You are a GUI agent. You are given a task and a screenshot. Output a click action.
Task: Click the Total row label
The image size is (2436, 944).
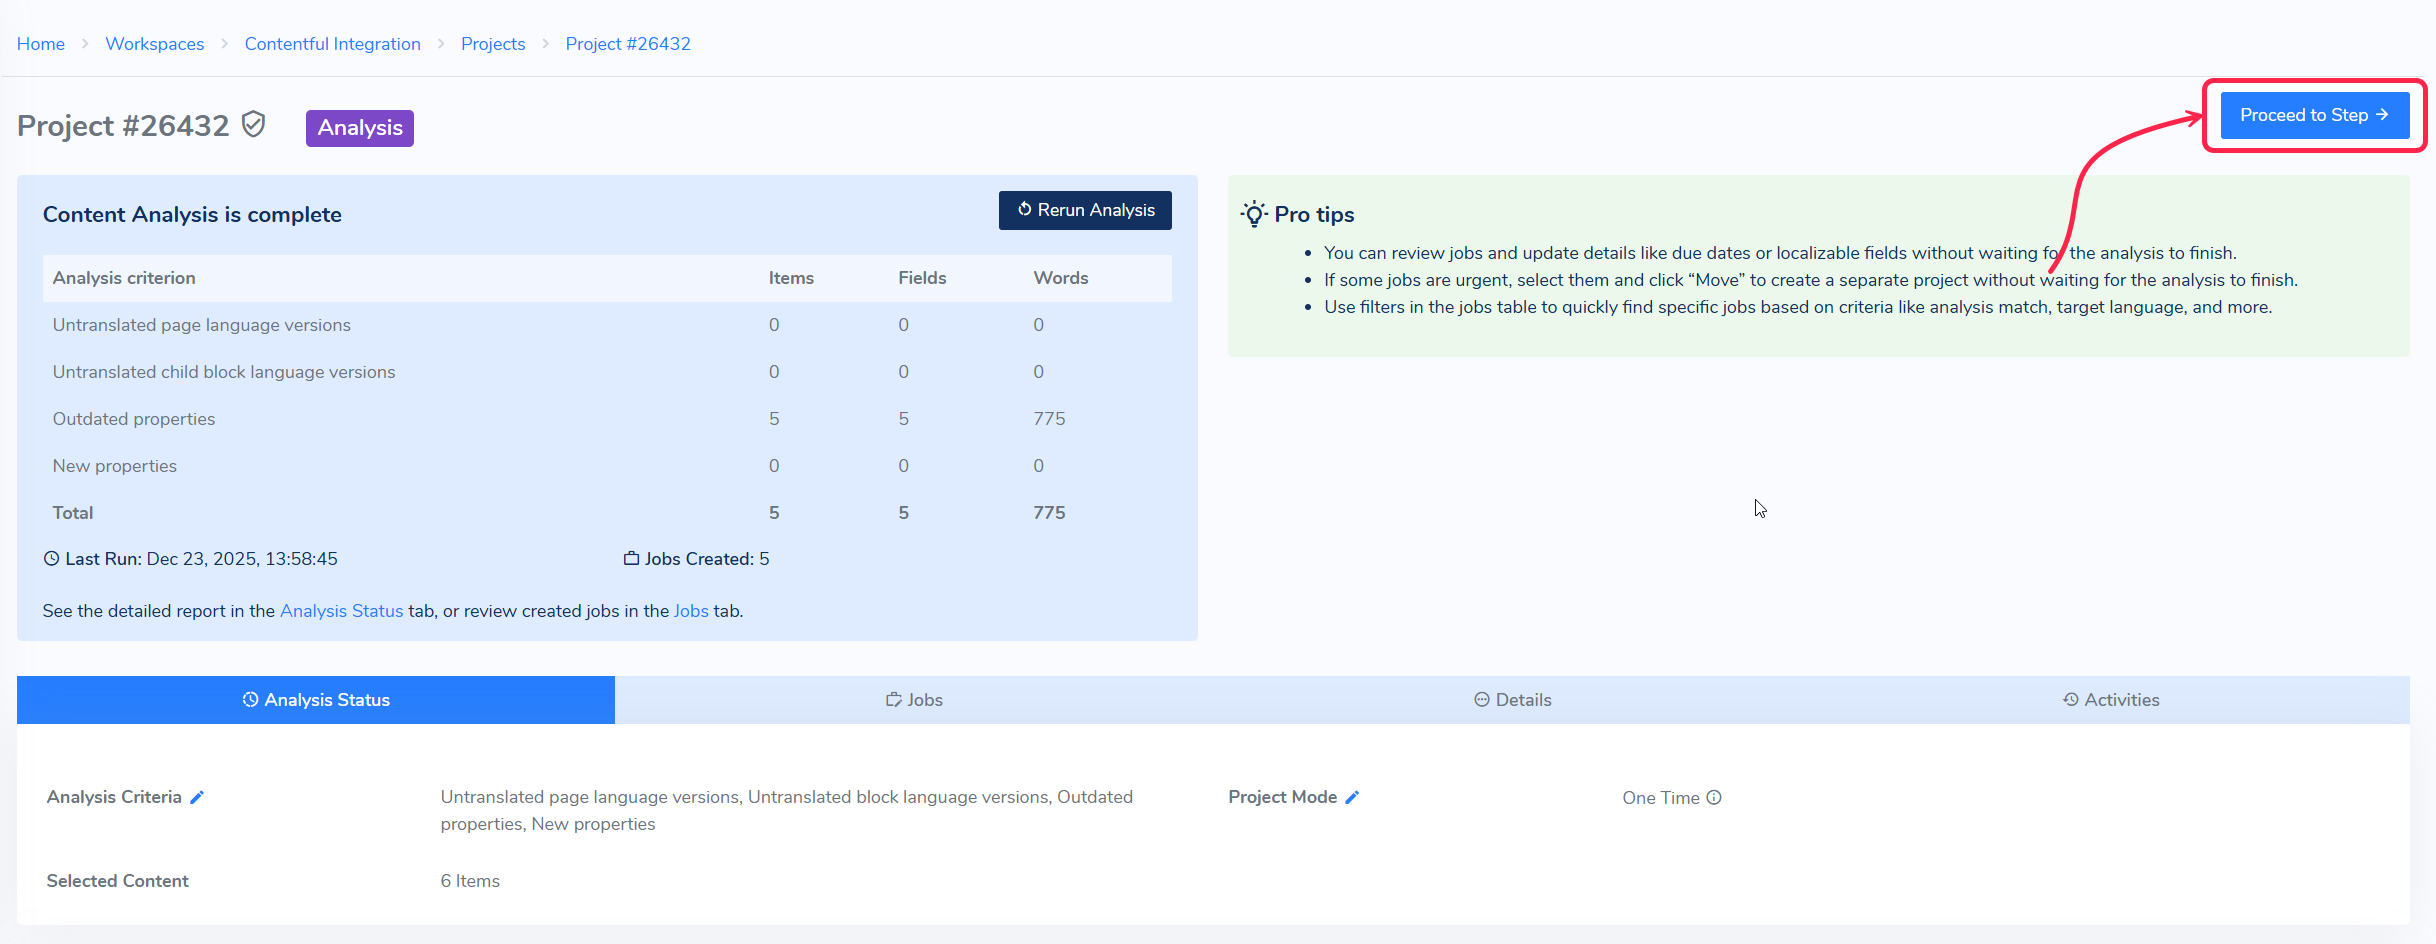pos(73,513)
